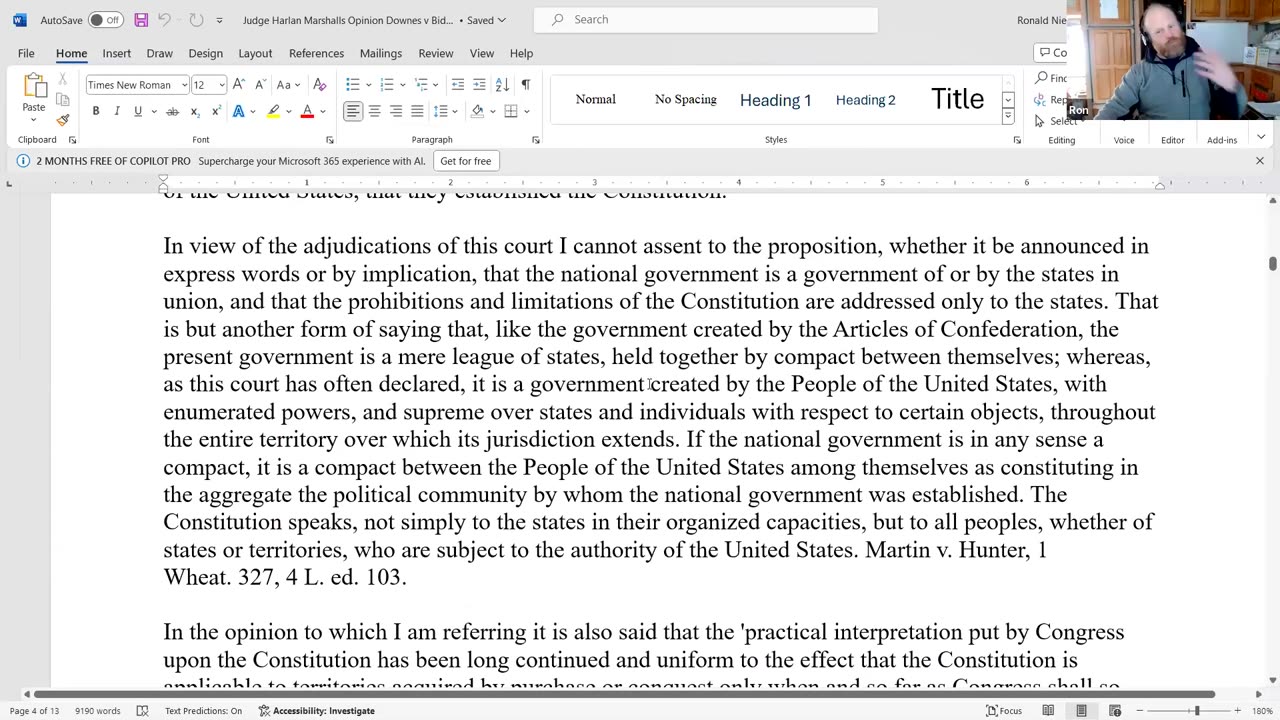The width and height of the screenshot is (1280, 720).
Task: Toggle Align Left button
Action: [353, 111]
